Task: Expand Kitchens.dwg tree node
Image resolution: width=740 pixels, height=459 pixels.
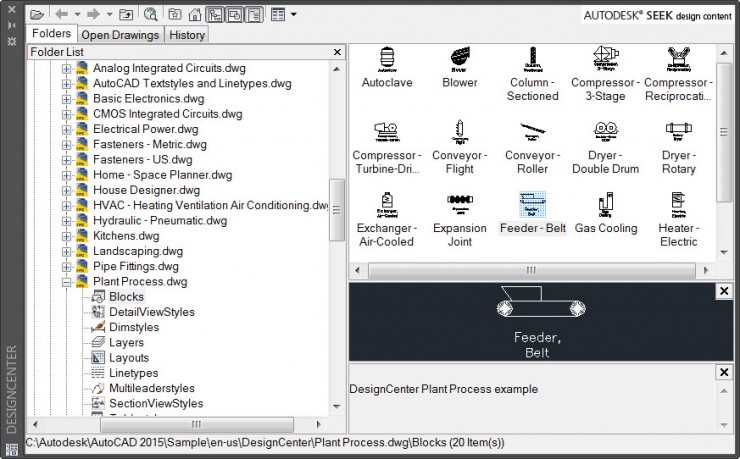Action: coord(67,236)
